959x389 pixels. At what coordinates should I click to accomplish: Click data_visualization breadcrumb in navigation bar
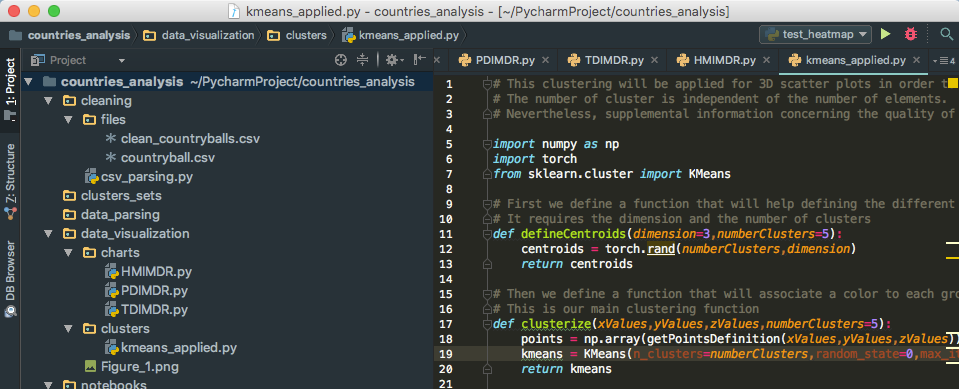199,35
